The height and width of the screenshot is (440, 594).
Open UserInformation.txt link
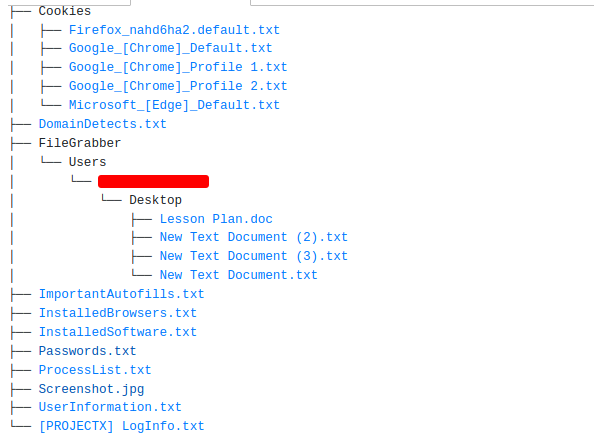pyautogui.click(x=110, y=407)
